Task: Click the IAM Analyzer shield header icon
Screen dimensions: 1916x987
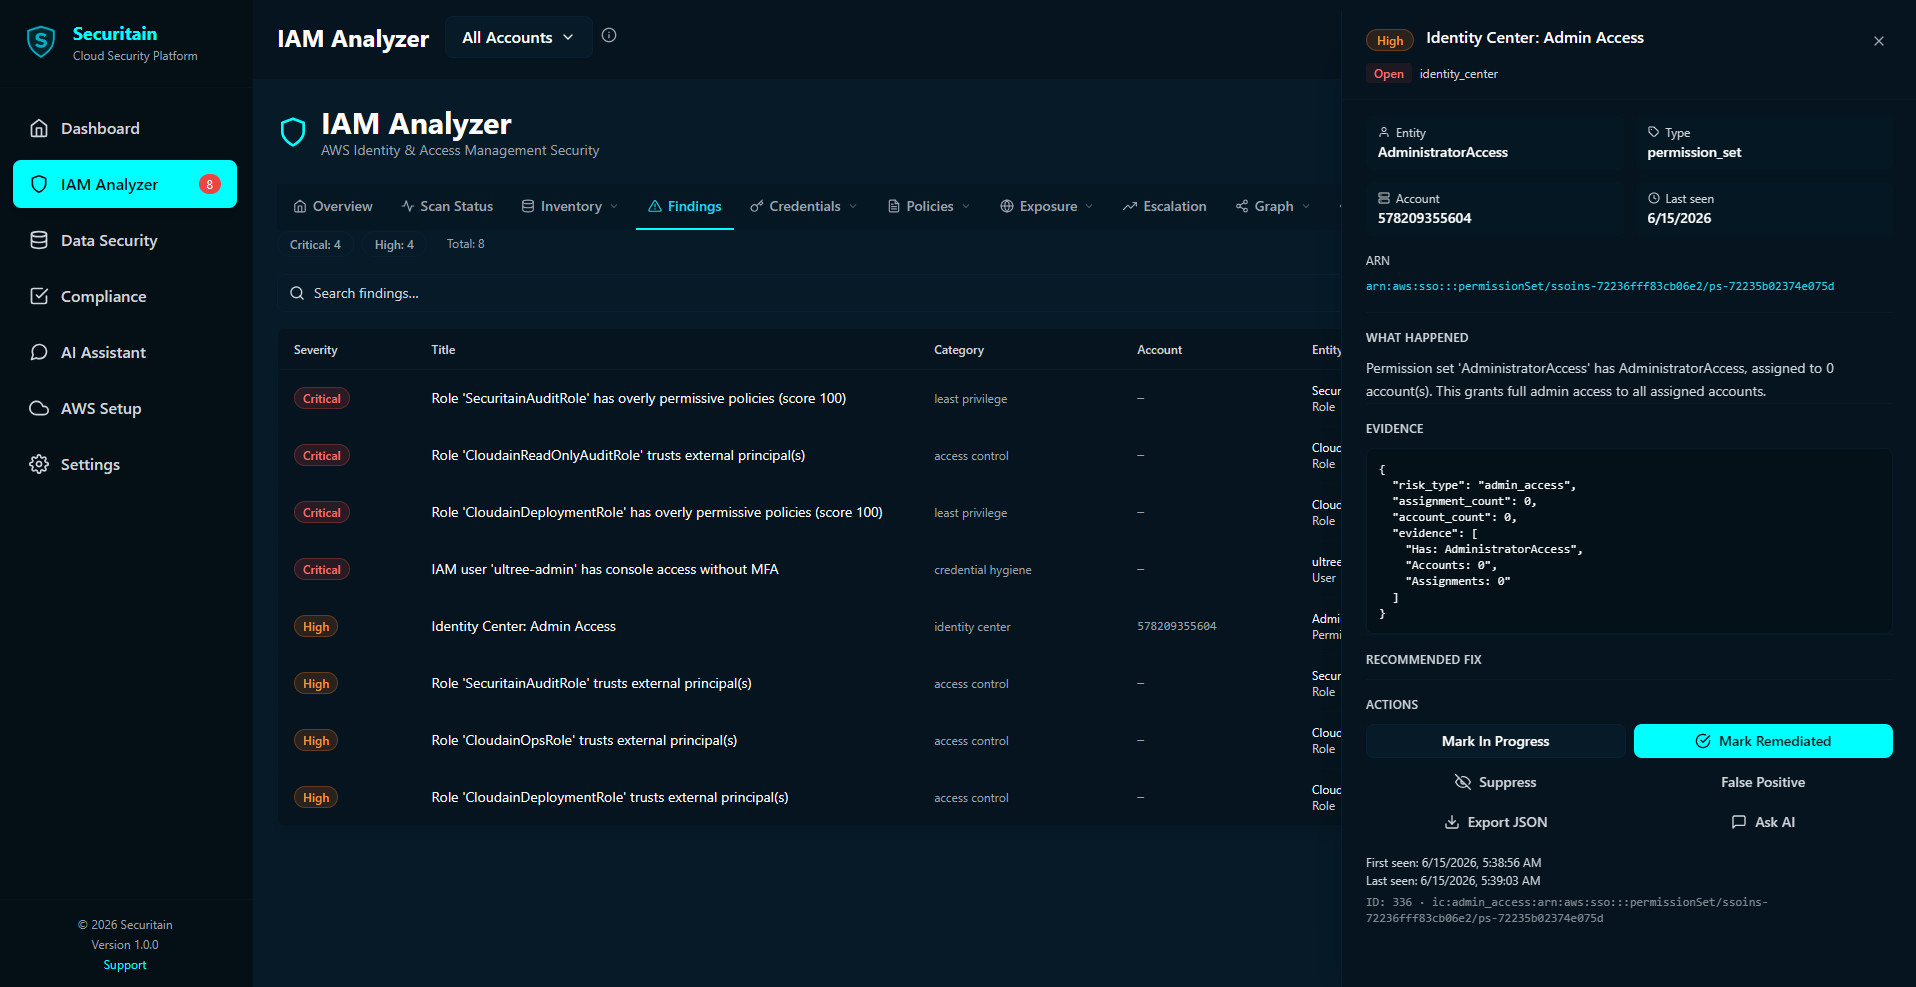Action: tap(293, 132)
